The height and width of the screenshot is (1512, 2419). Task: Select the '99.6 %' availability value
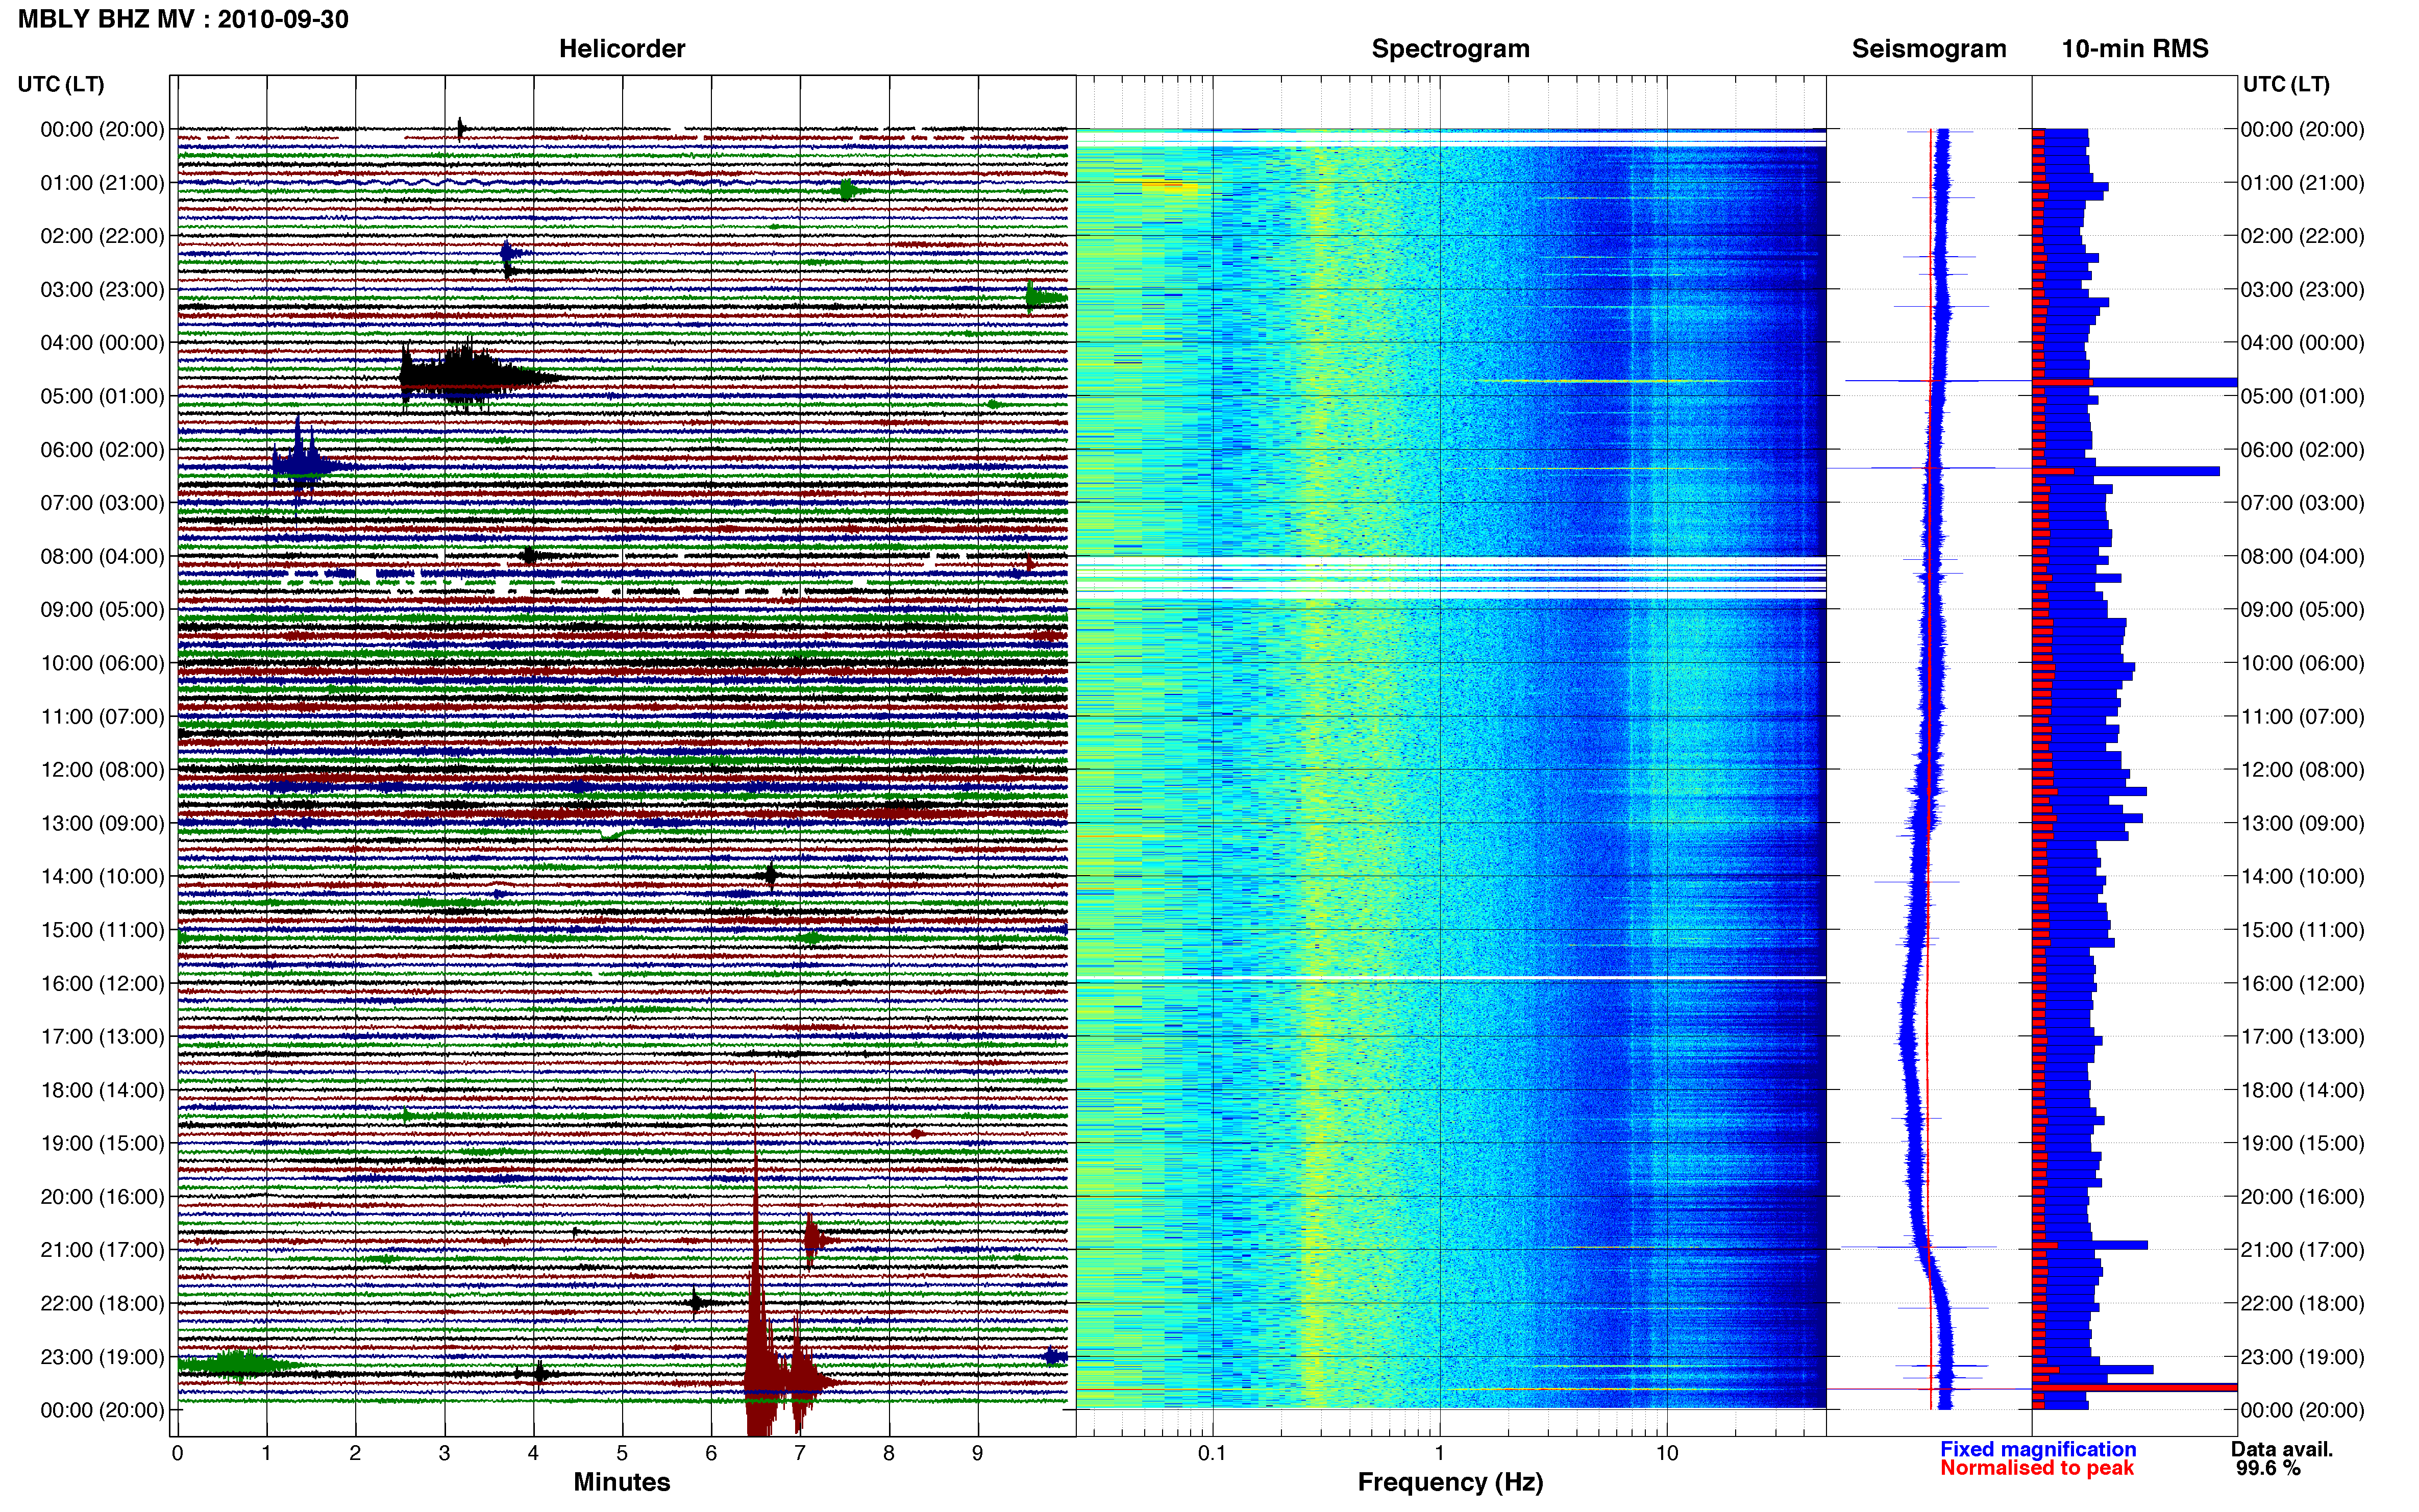tap(2268, 1468)
